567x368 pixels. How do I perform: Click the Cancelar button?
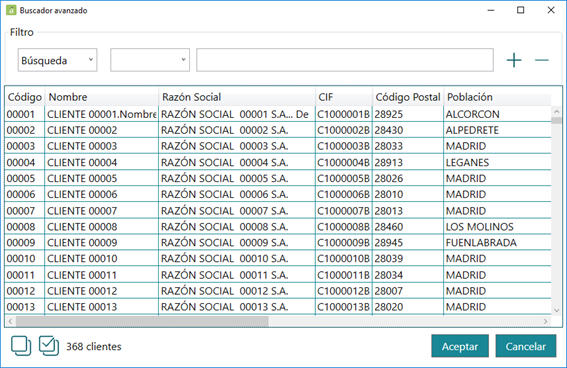click(x=526, y=346)
